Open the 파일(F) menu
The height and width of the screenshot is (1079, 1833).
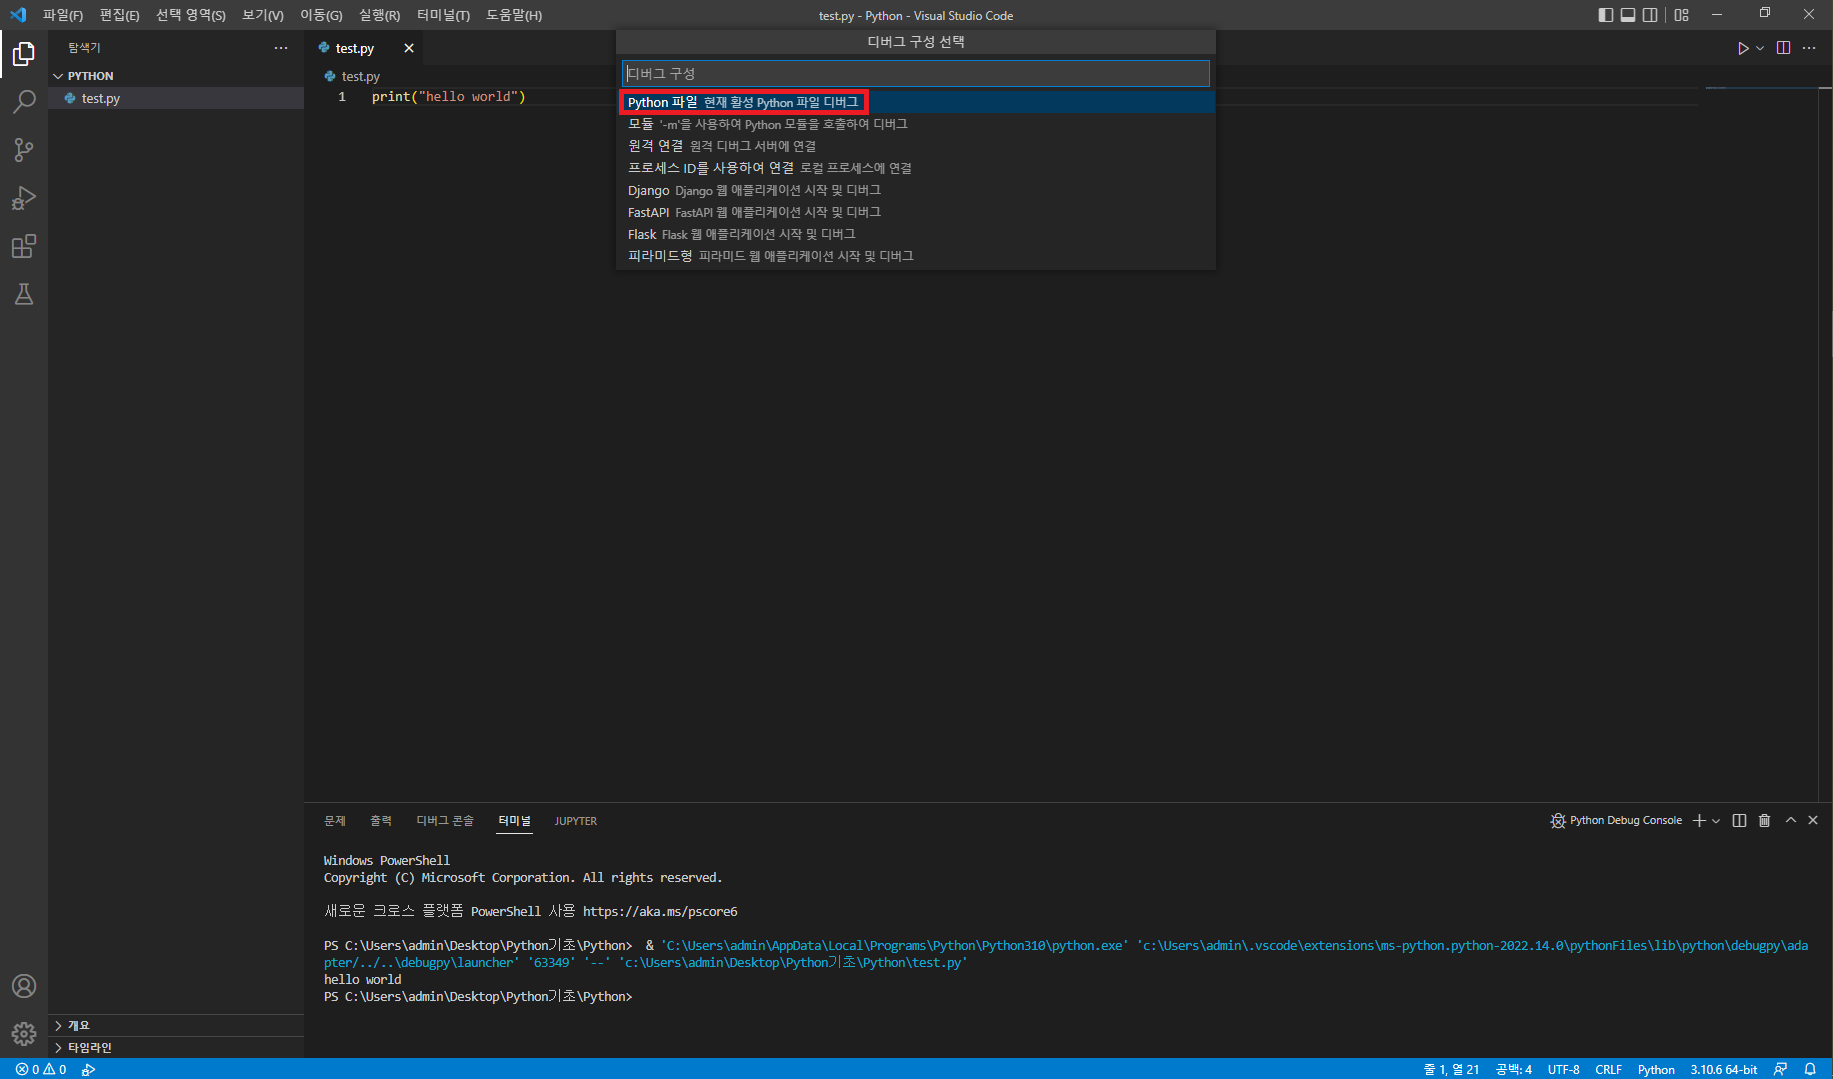pos(63,15)
